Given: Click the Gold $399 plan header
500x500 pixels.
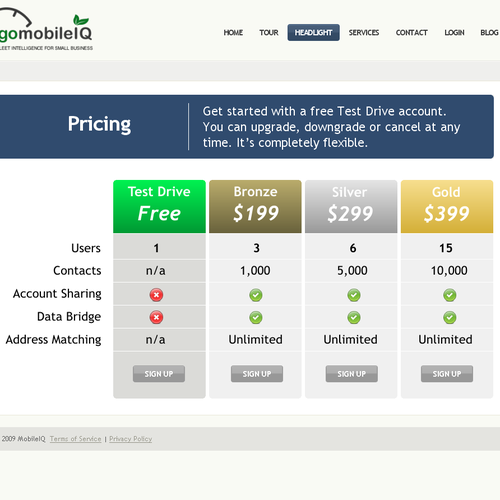Looking at the screenshot, I should tap(447, 206).
